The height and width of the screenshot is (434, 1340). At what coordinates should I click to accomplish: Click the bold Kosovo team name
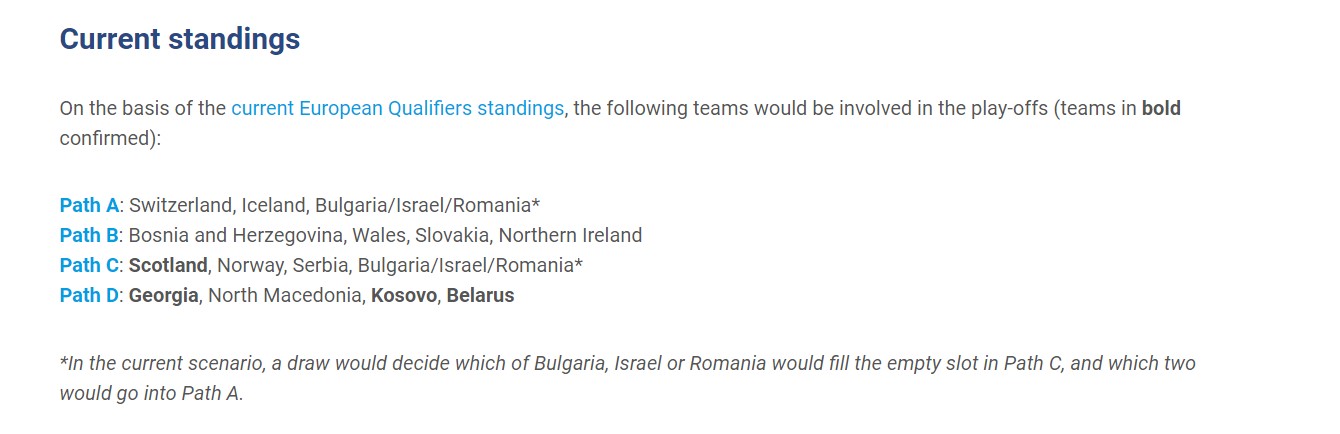point(404,295)
